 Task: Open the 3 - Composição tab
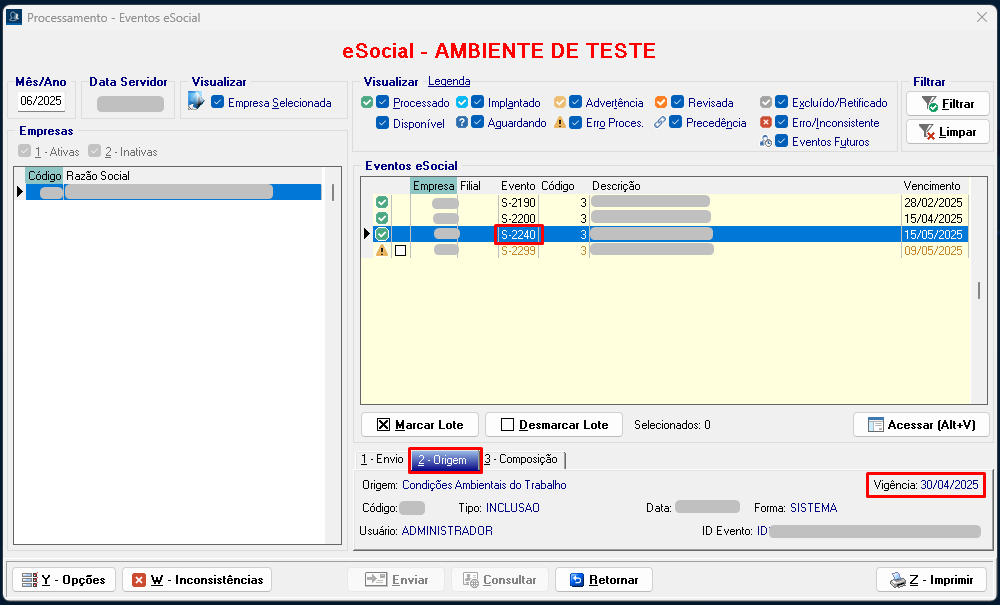521,460
